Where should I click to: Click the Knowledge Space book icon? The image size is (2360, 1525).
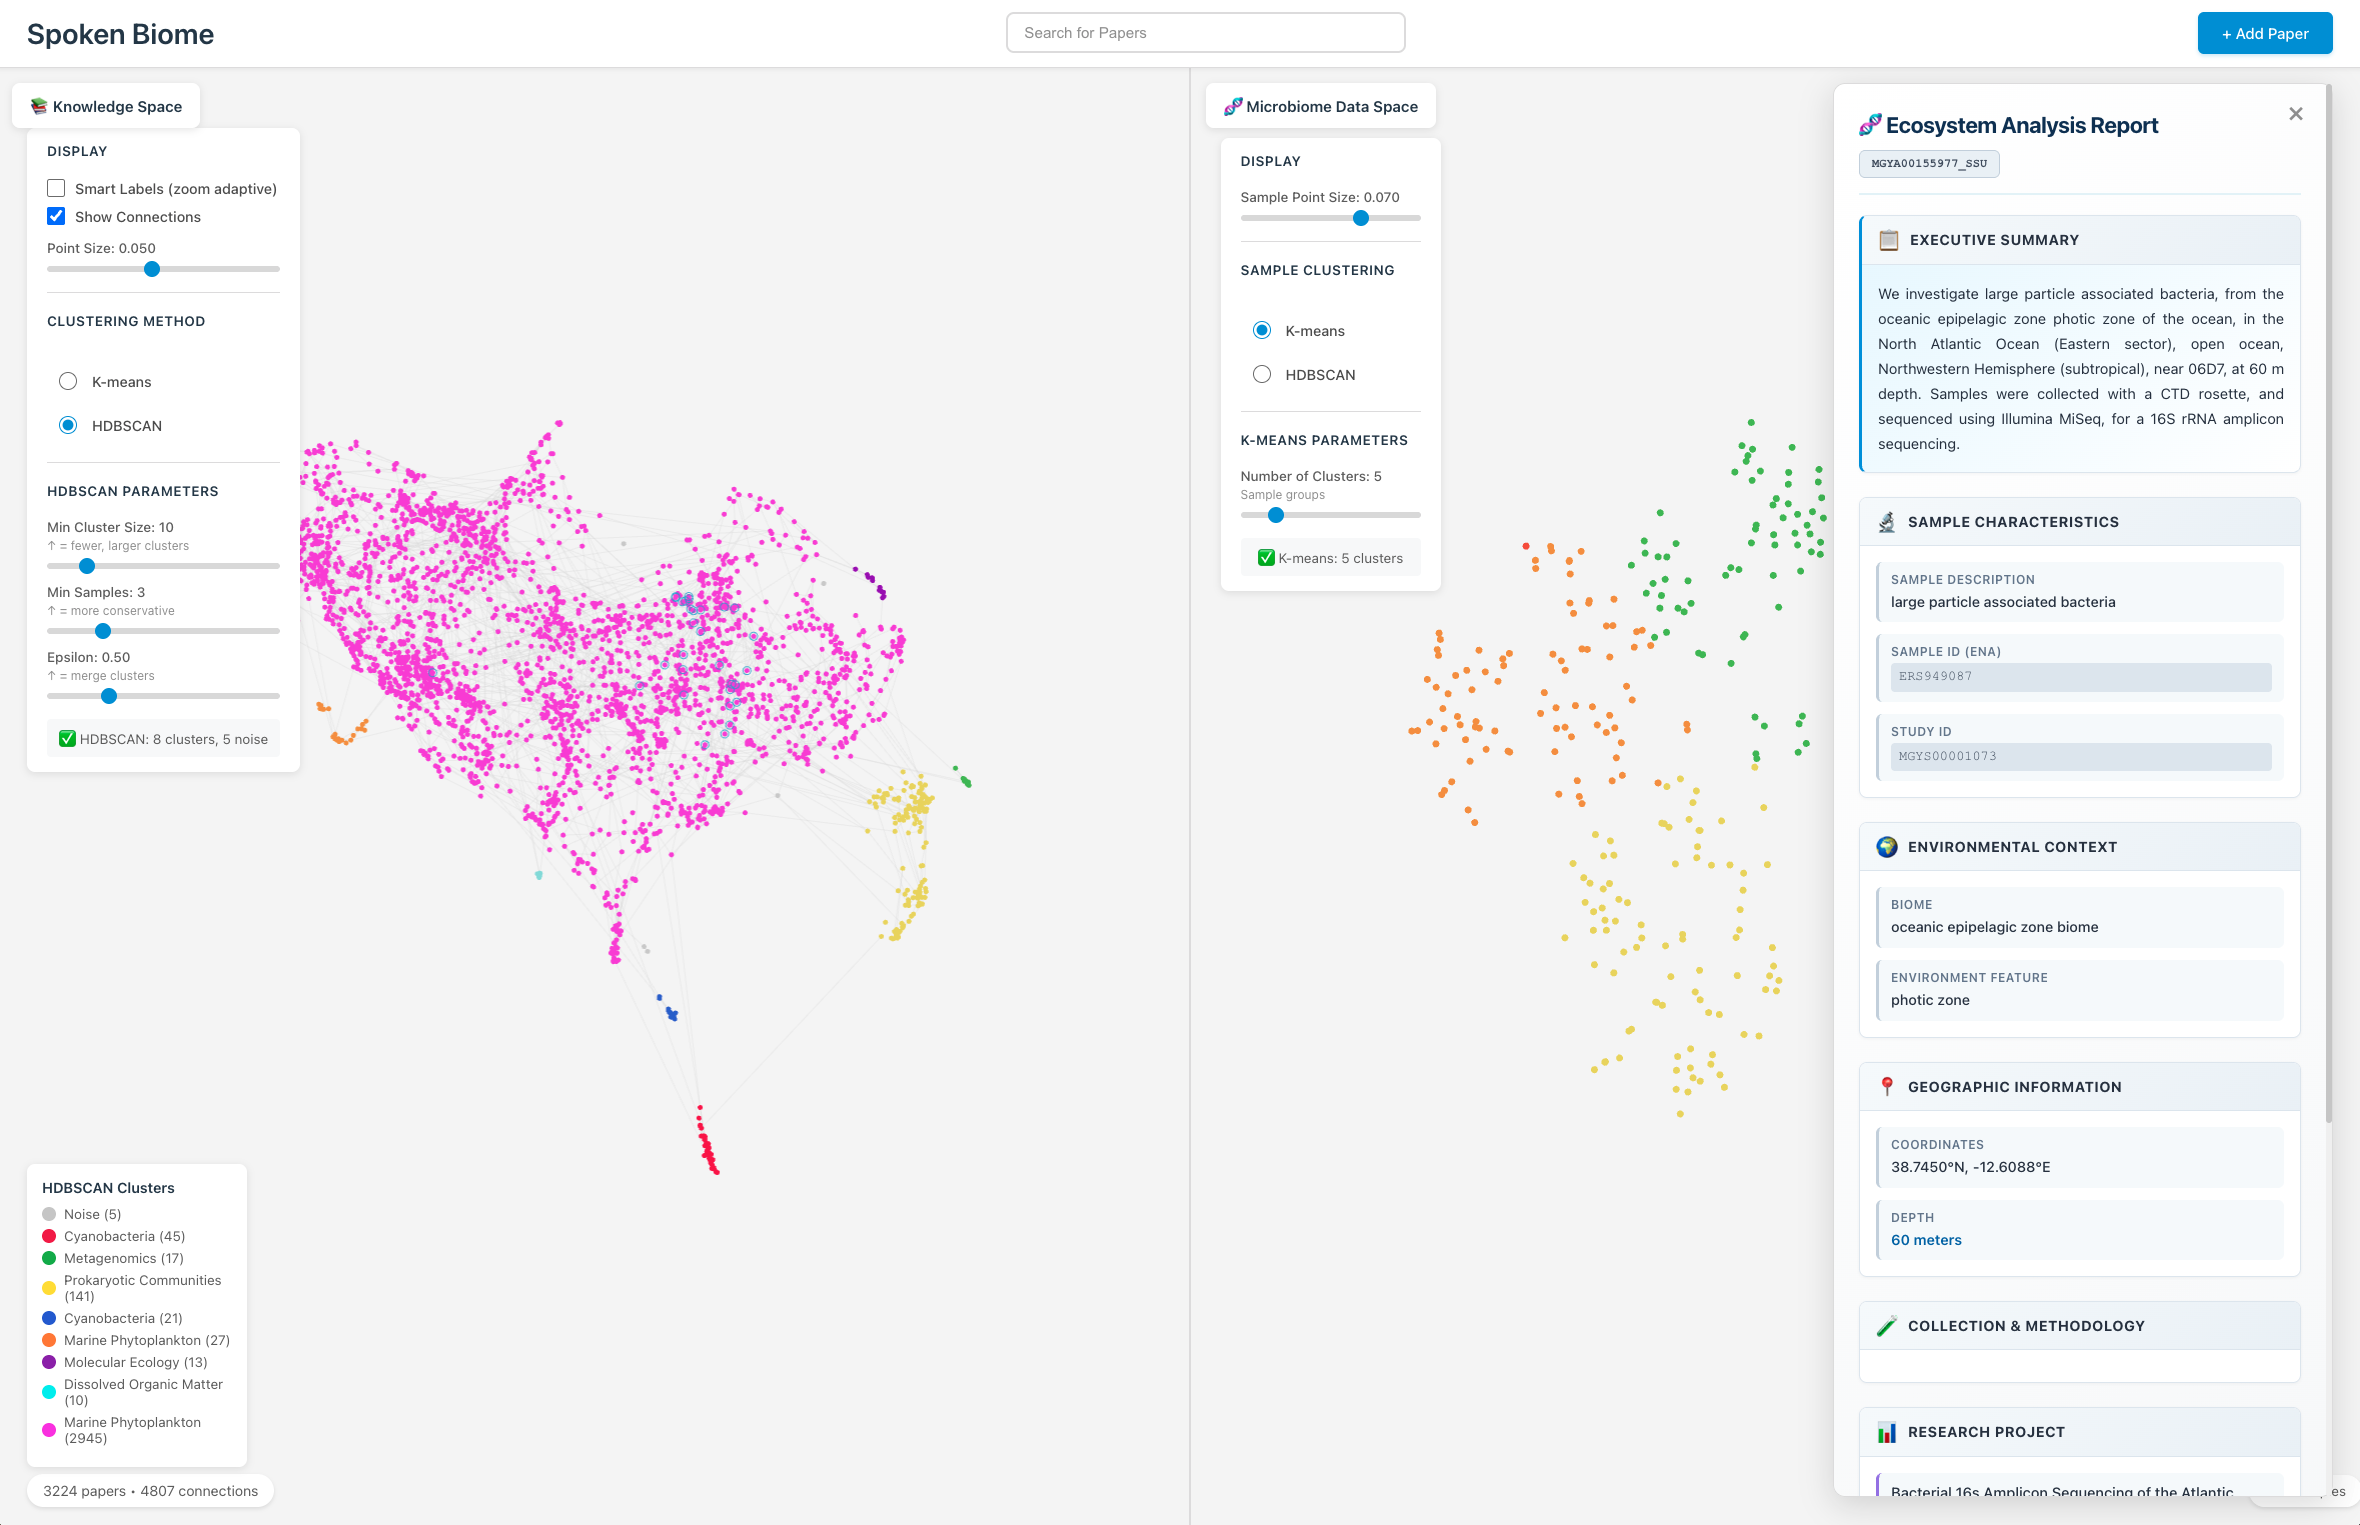(39, 105)
